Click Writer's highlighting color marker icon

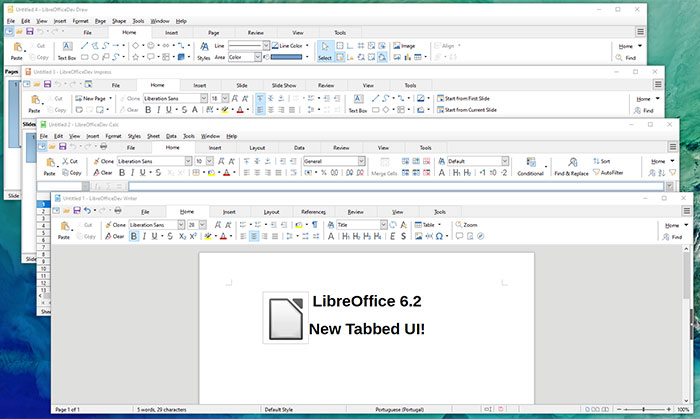[x=208, y=236]
